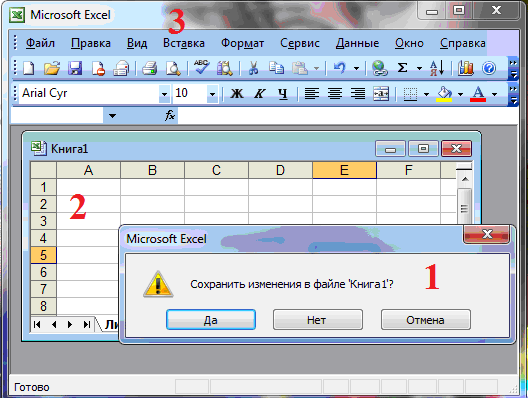Copy with the two-pages icon
The image size is (530, 398).
276,68
